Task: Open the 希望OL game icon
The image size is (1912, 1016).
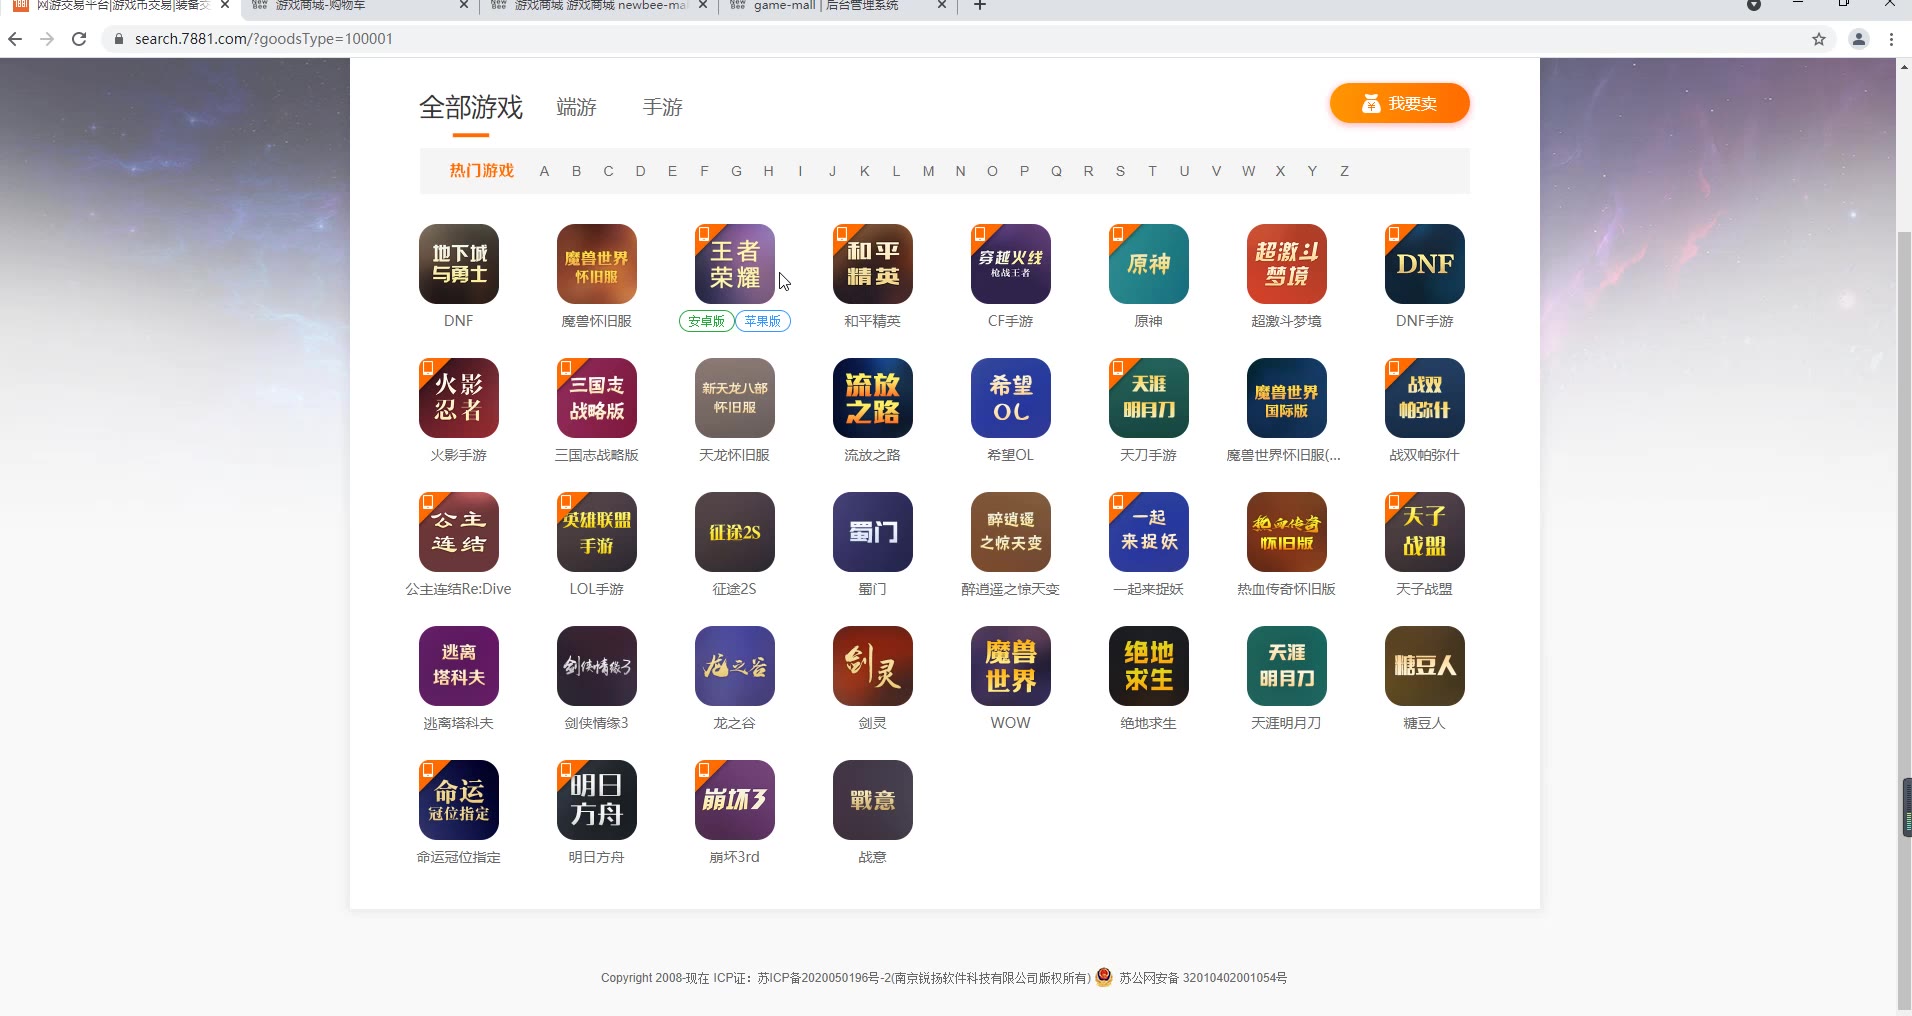Action: 1011,398
